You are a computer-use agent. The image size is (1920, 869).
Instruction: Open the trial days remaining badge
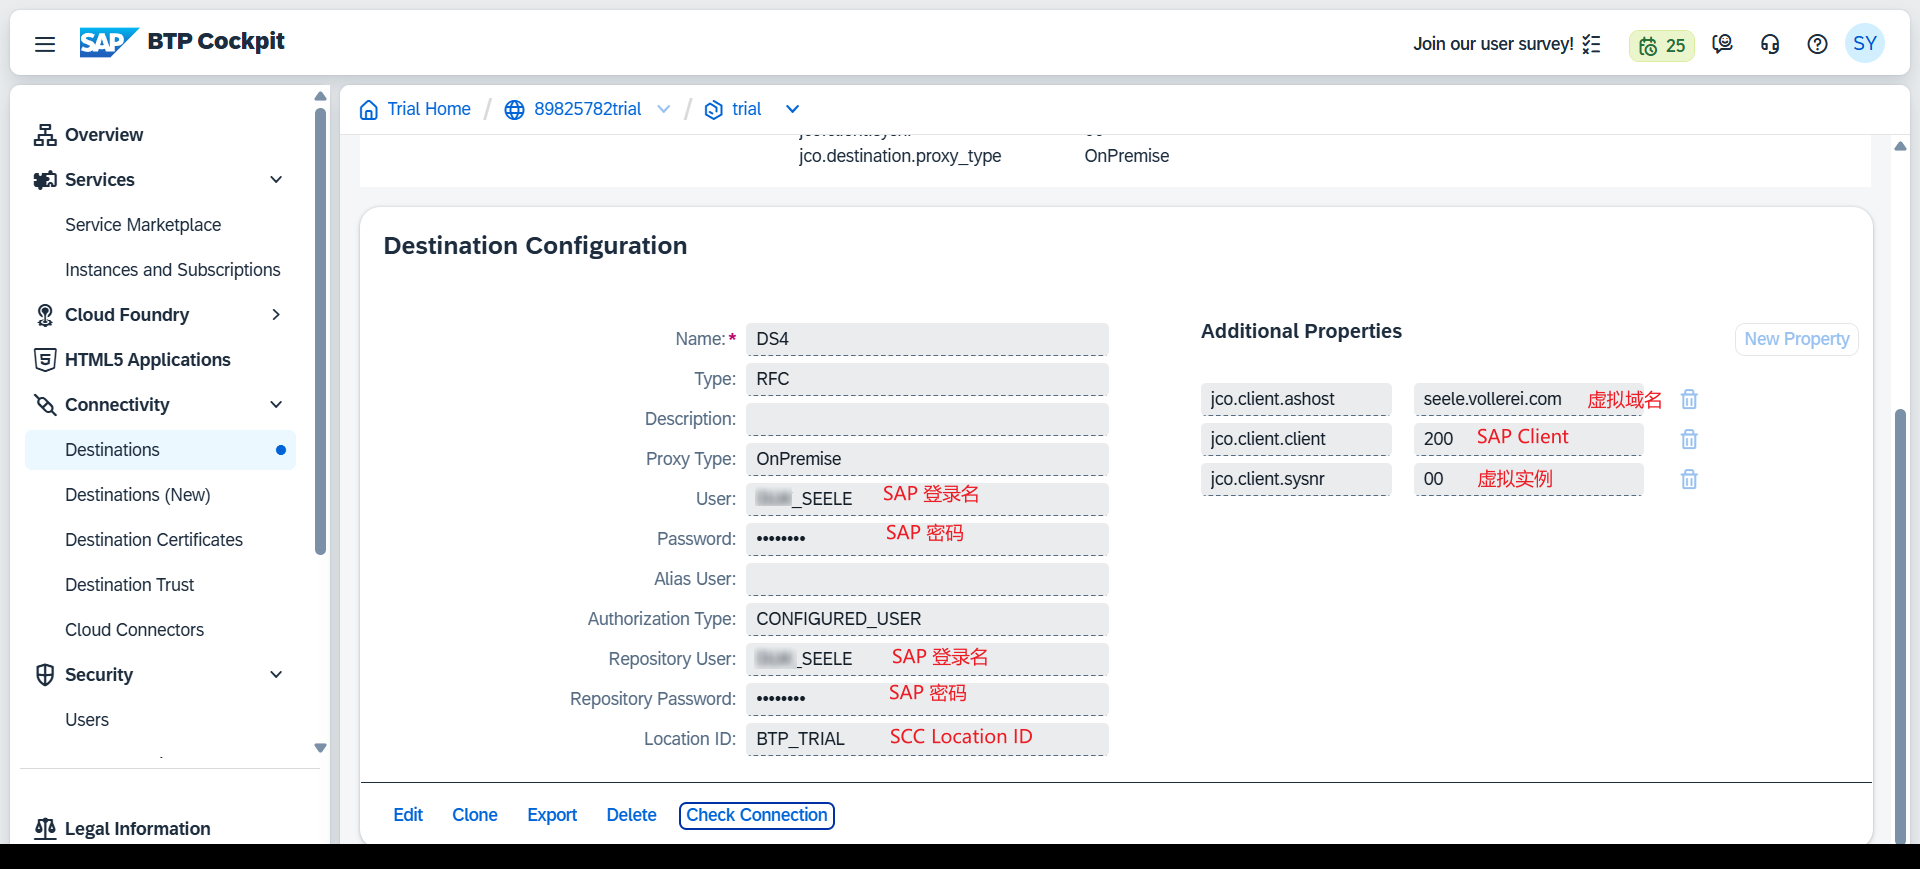point(1662,45)
